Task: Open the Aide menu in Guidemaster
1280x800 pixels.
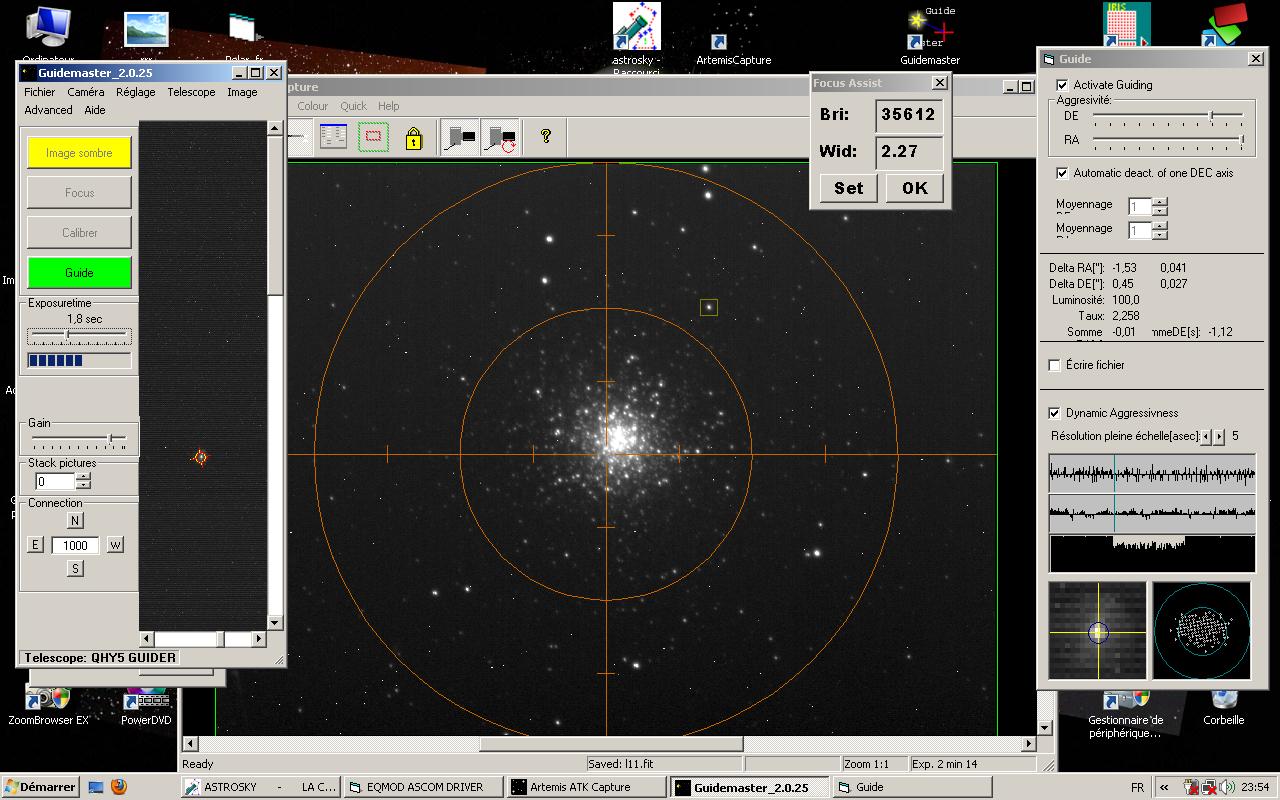Action: 95,110
